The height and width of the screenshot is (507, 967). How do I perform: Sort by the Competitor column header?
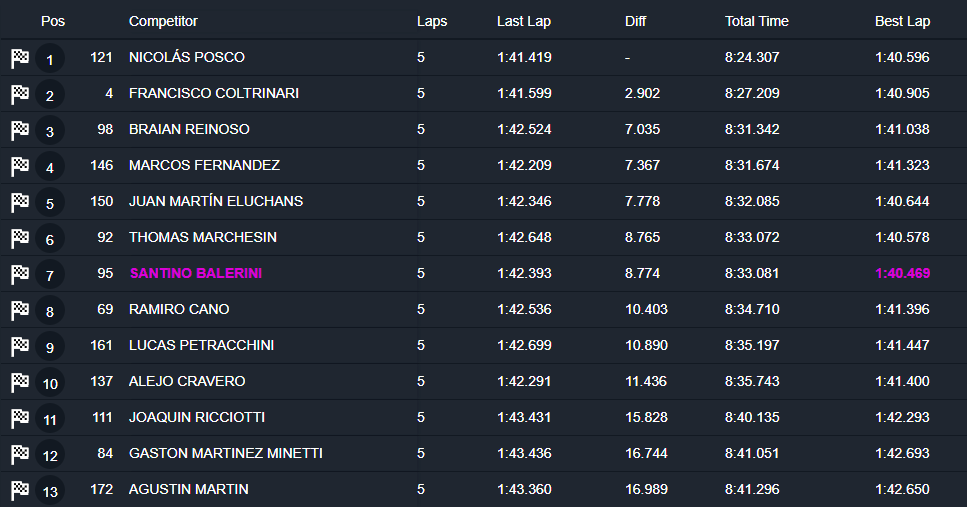[163, 21]
